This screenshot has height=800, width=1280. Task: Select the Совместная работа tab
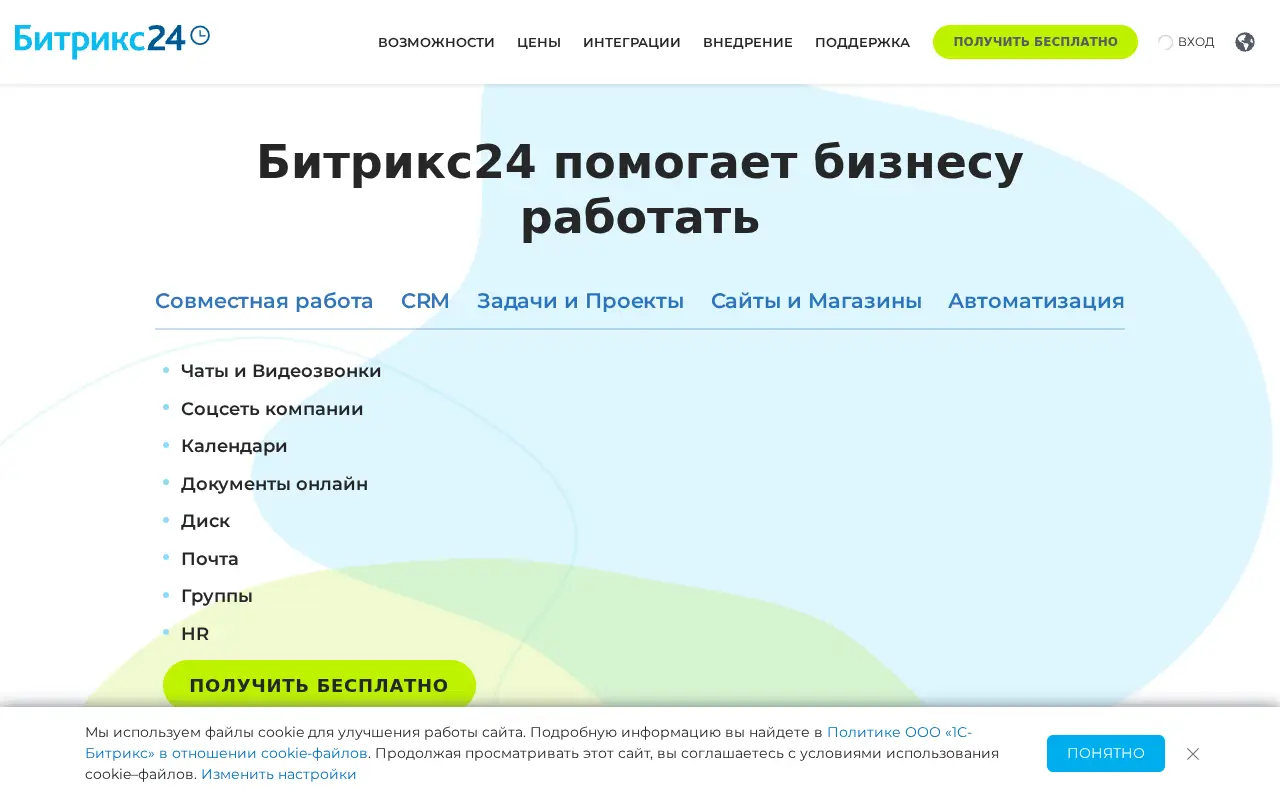coord(264,301)
